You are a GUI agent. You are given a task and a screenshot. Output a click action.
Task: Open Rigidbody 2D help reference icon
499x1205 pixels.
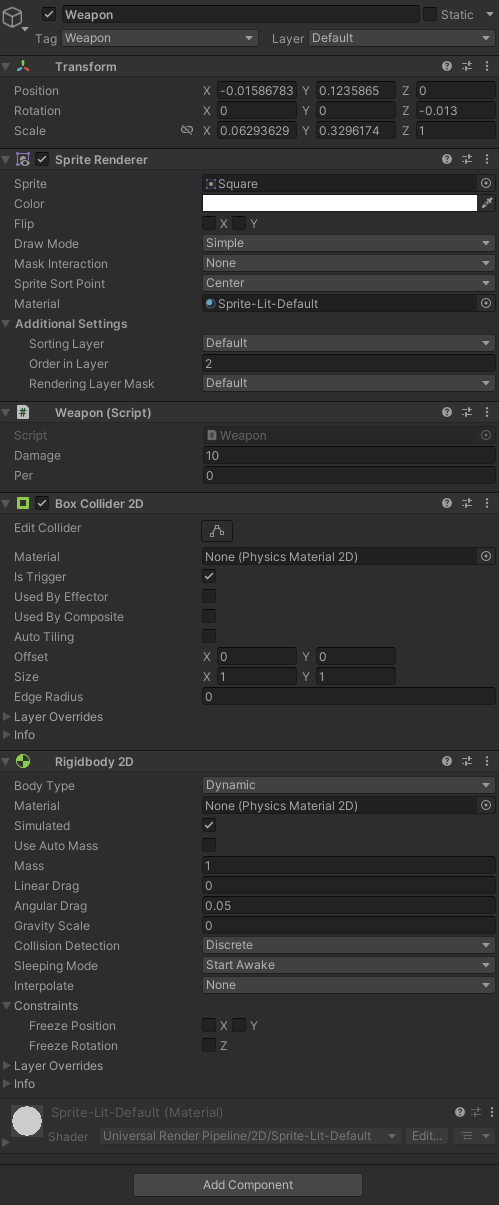point(448,761)
